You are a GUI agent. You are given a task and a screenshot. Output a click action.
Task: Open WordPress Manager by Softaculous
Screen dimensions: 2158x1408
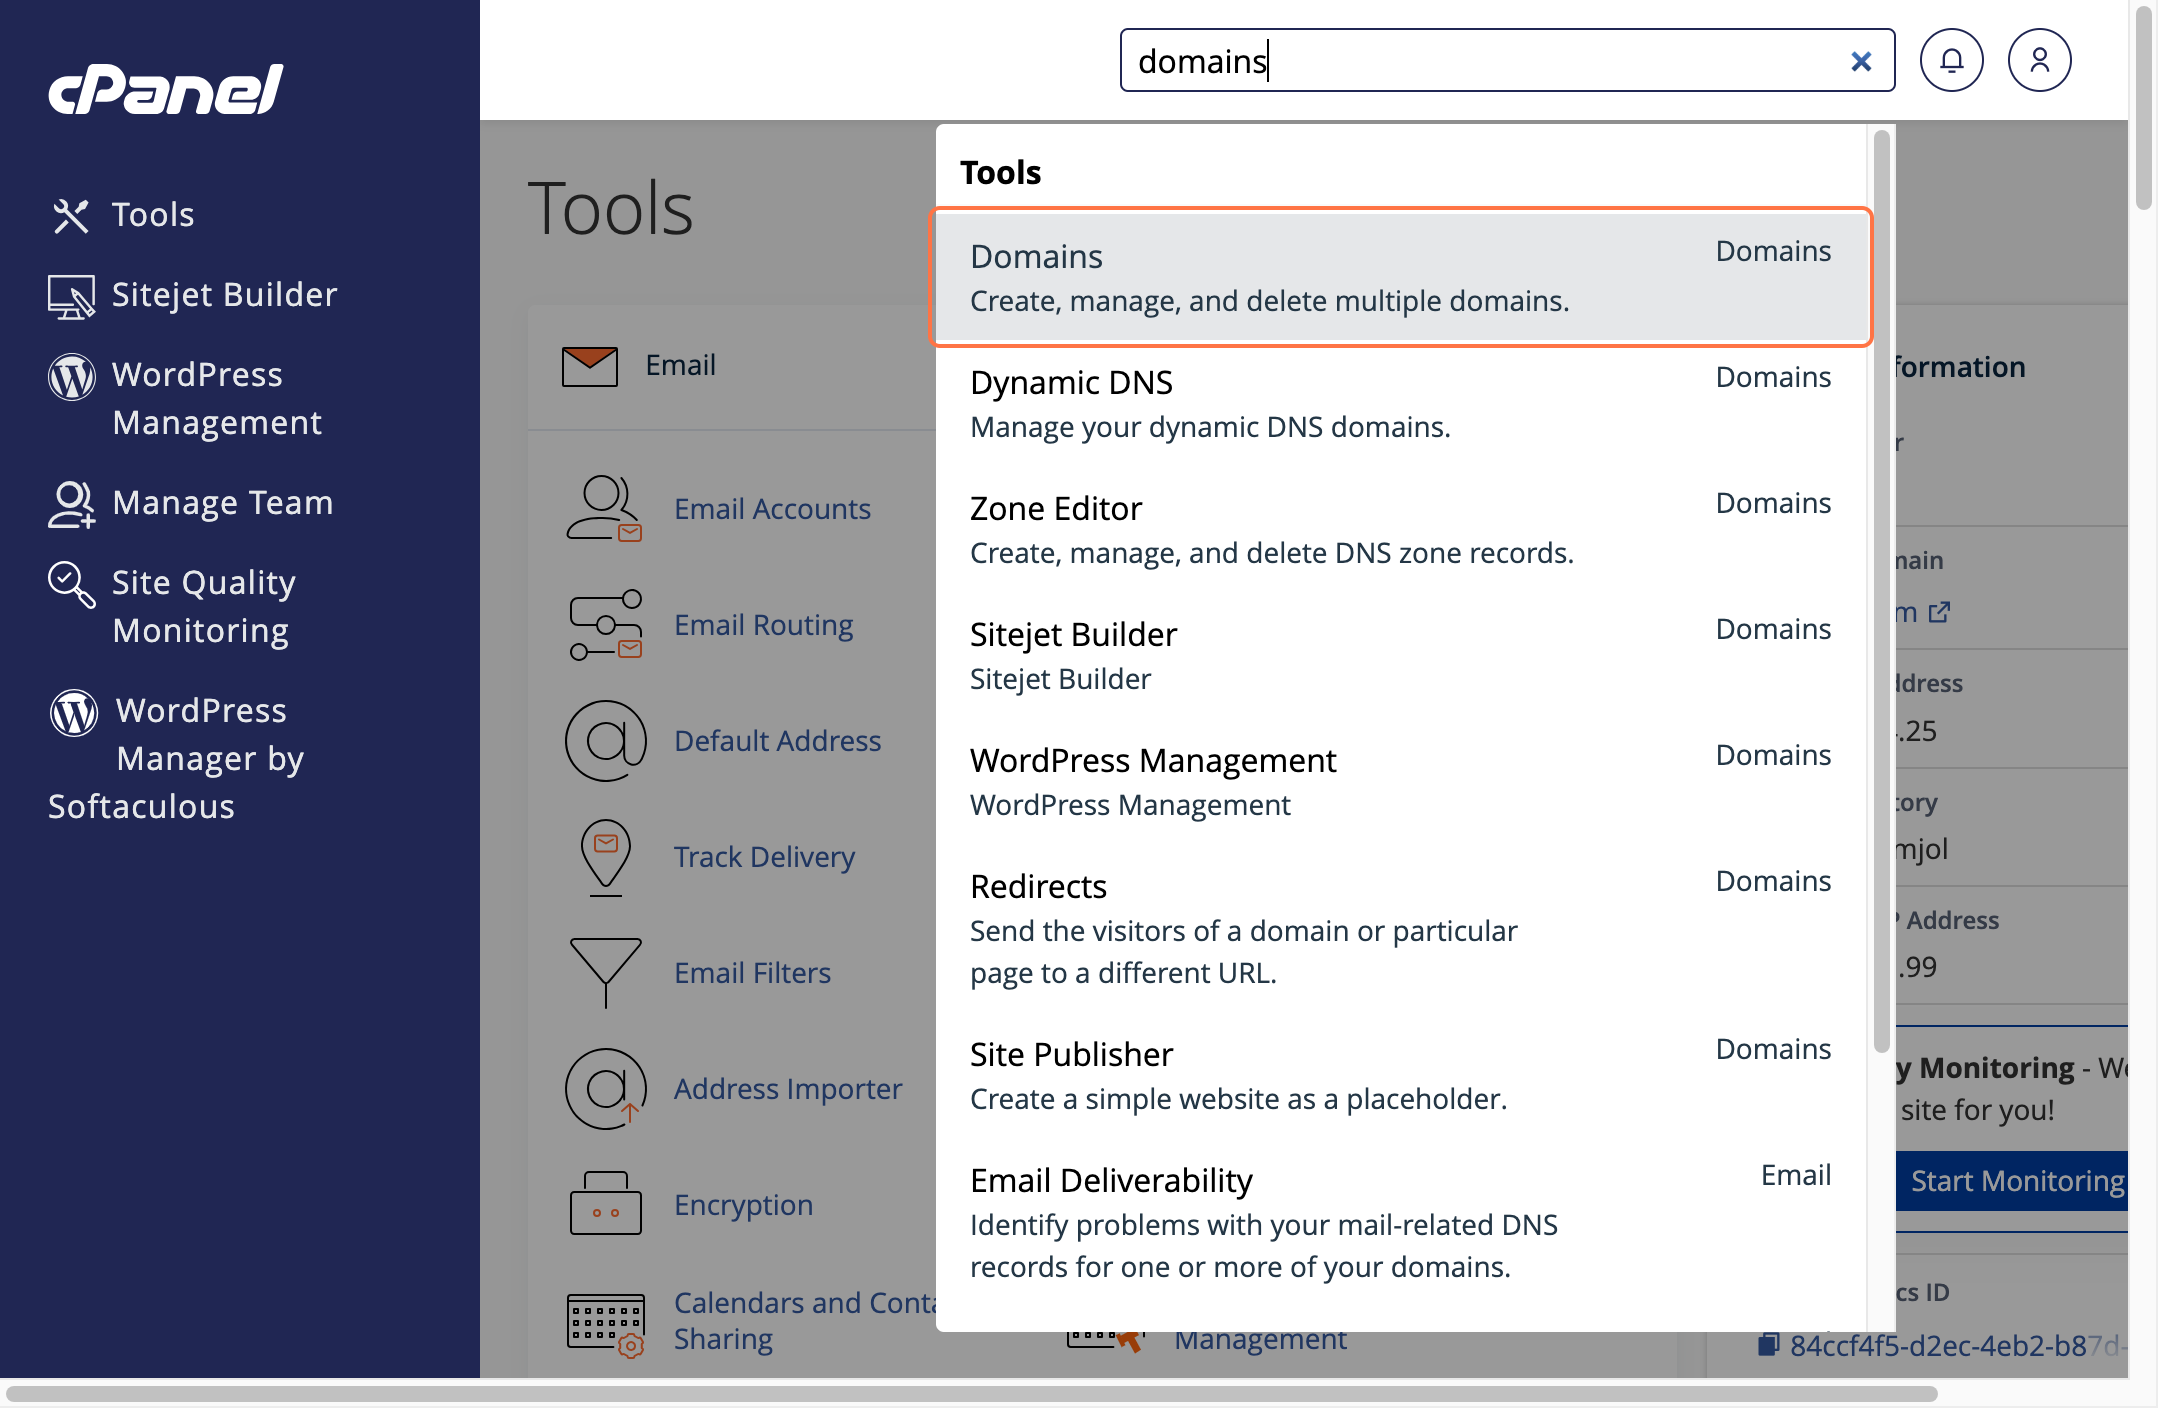176,758
